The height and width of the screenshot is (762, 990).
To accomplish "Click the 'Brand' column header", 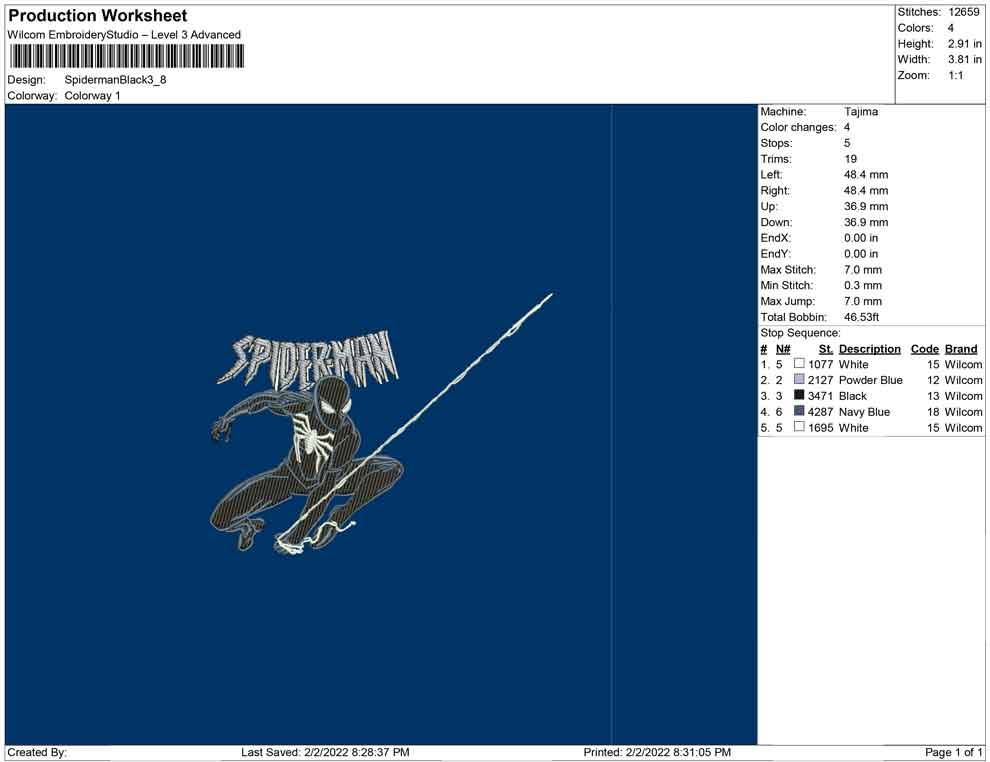I will [961, 349].
